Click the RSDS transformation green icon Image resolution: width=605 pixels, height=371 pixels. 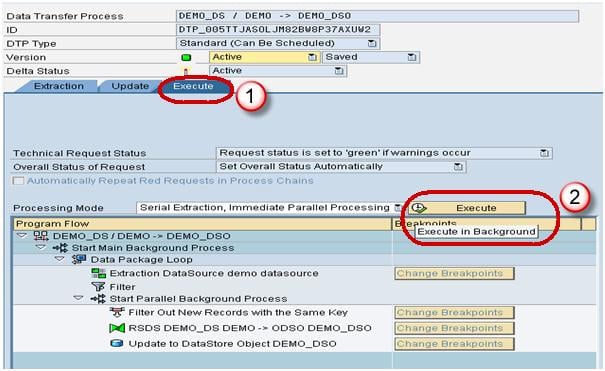point(117,328)
